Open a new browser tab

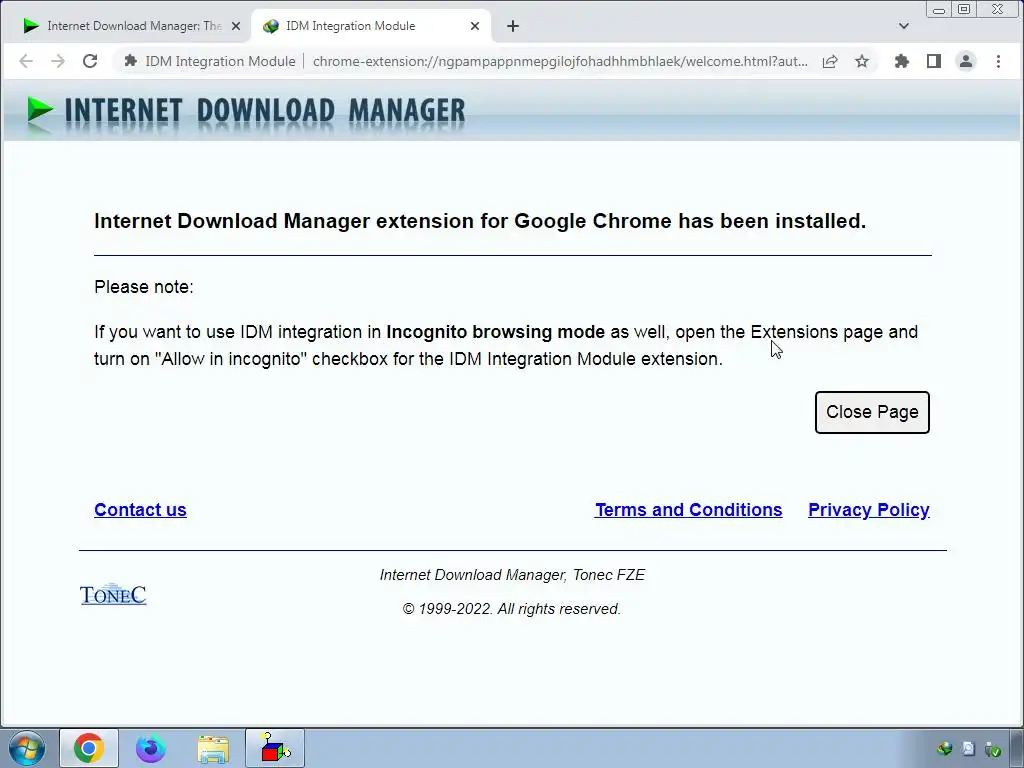(x=513, y=26)
